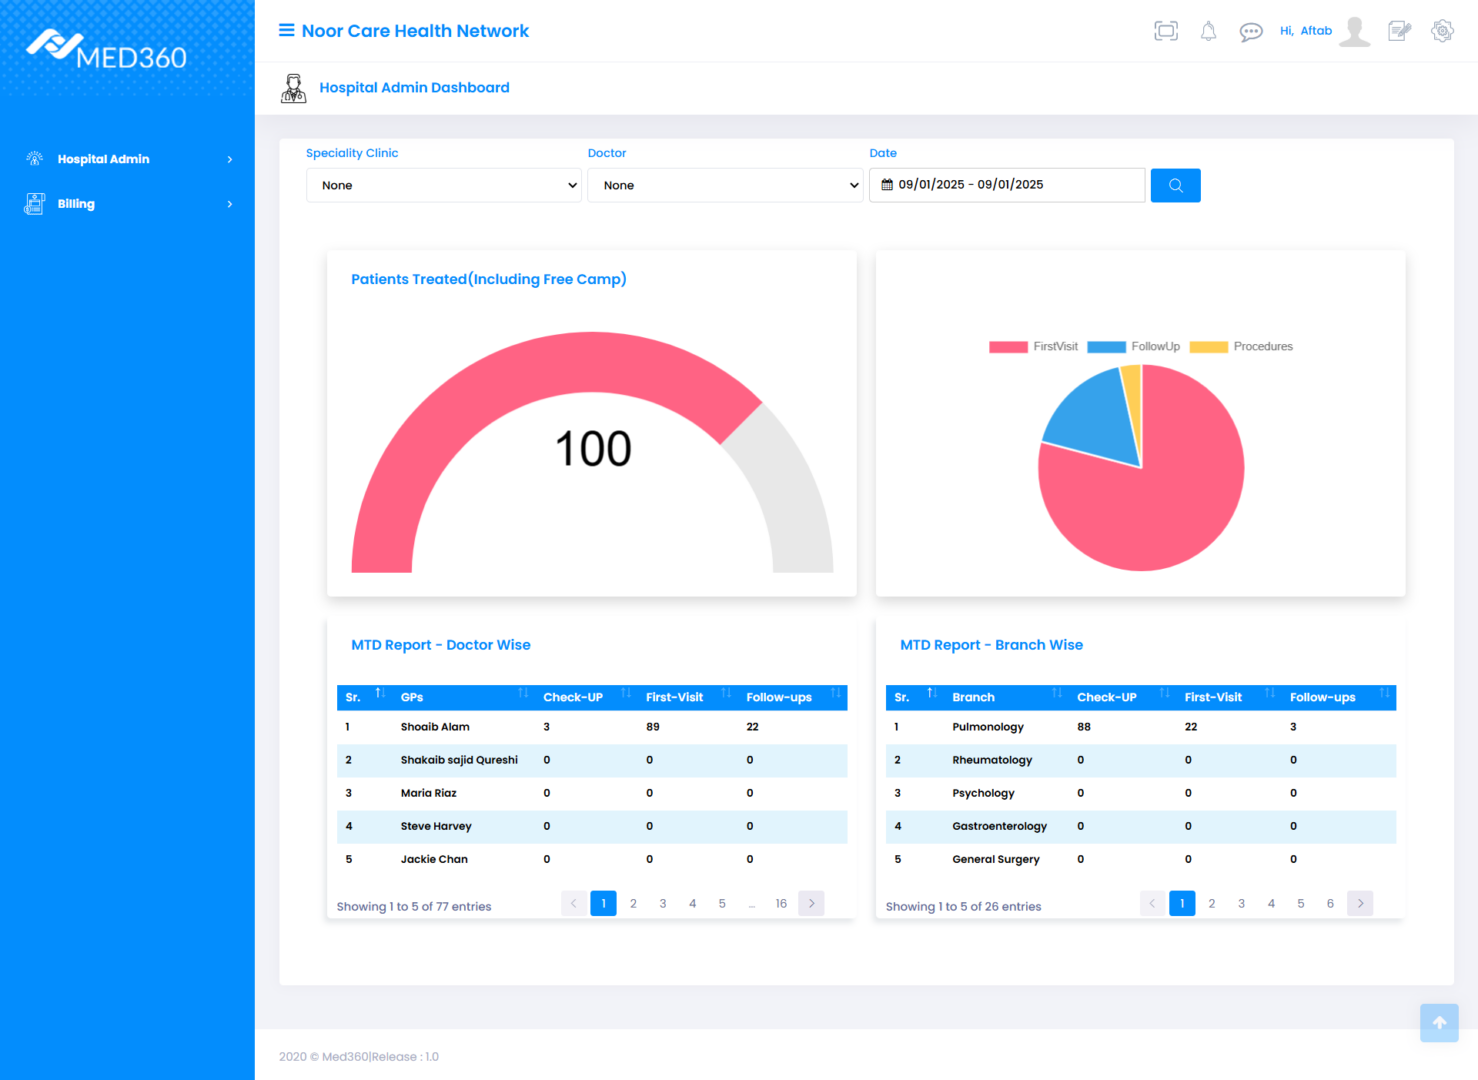Viewport: 1478px width, 1080px height.
Task: Toggle Procedures legend in pie chart
Action: (x=1240, y=347)
